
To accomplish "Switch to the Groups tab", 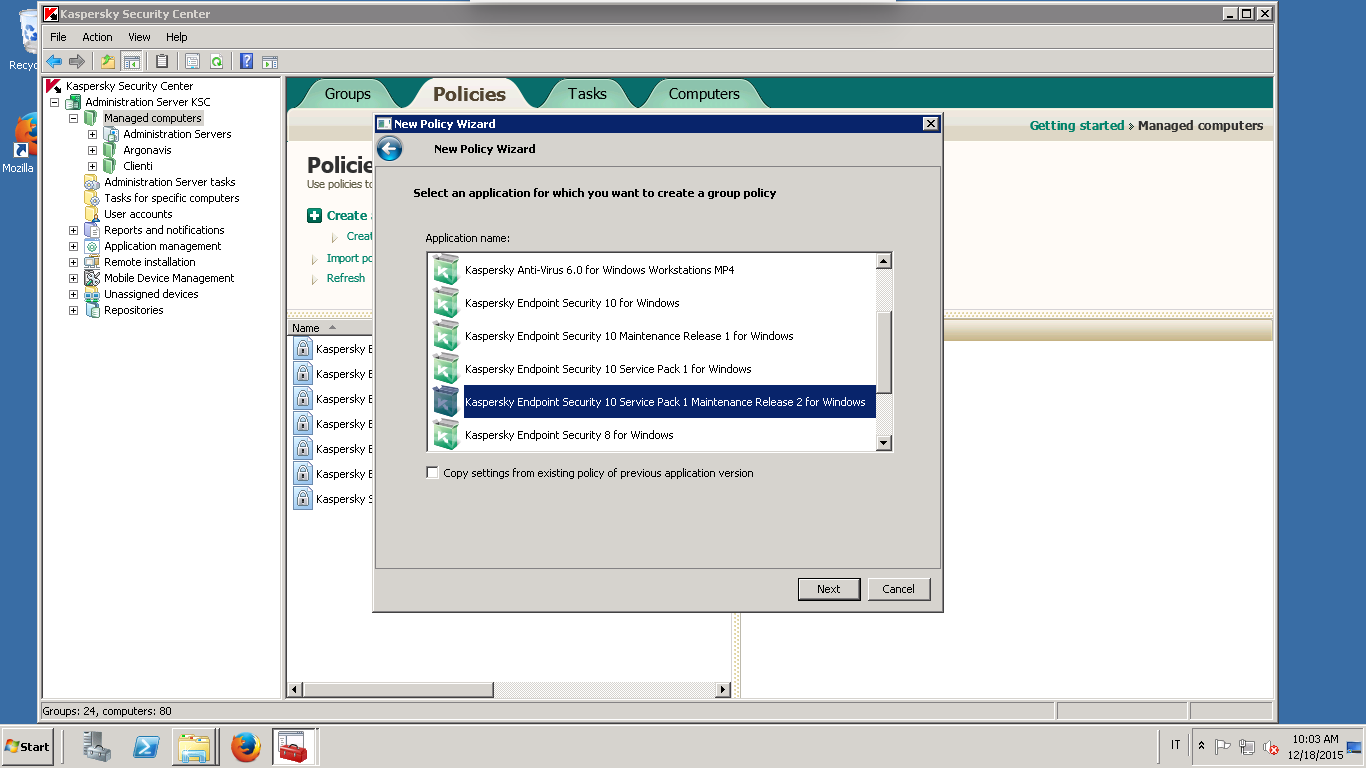I will (347, 94).
